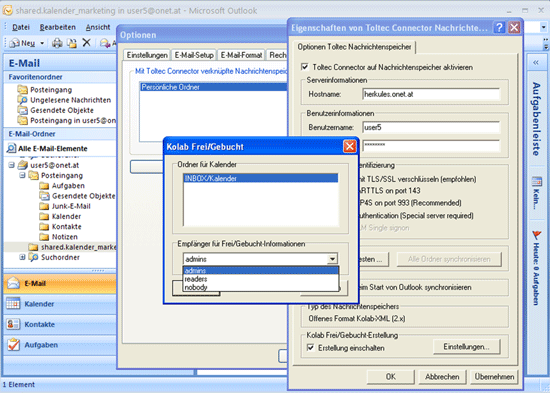Click help question mark in Eigenschaften dialog
Image resolution: width=550 pixels, height=393 pixels.
(499, 27)
